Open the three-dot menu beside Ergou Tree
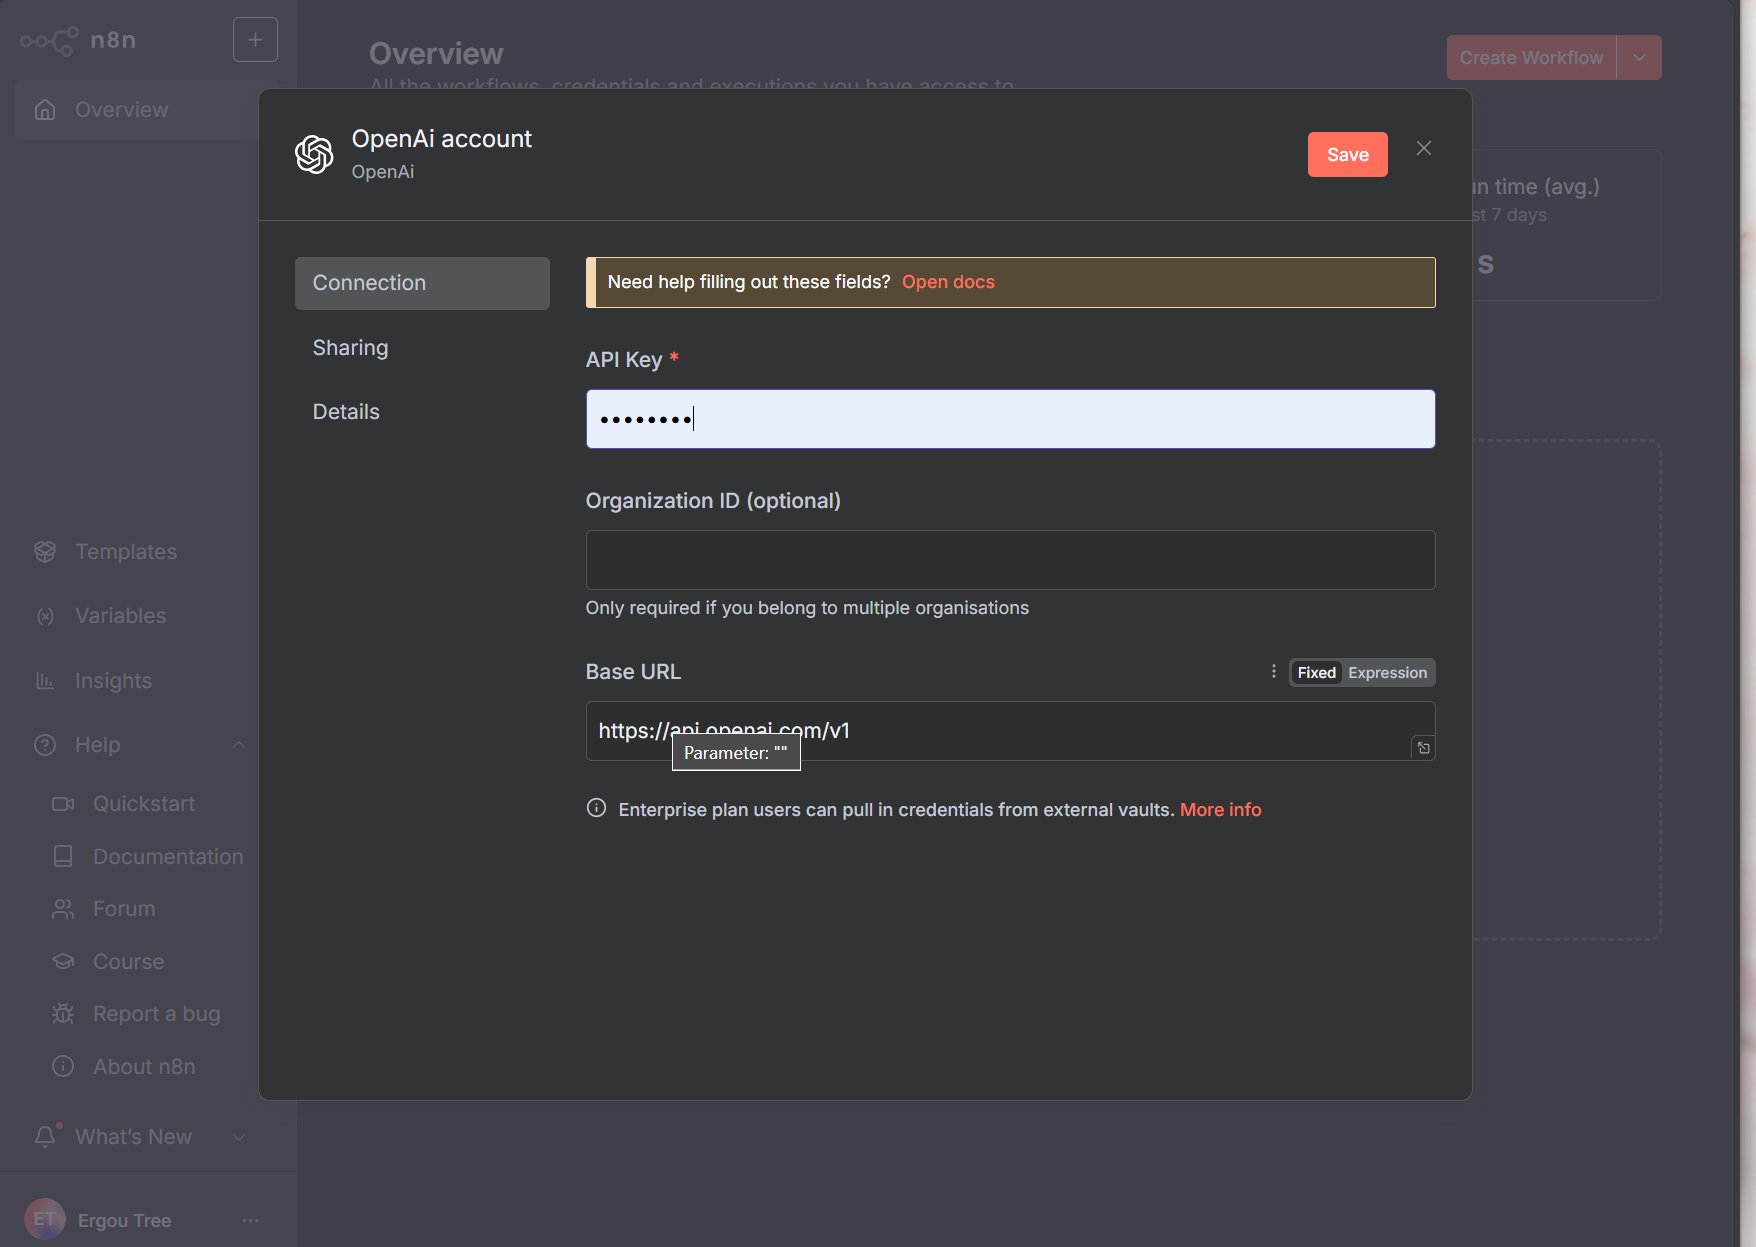The width and height of the screenshot is (1756, 1247). click(x=251, y=1220)
